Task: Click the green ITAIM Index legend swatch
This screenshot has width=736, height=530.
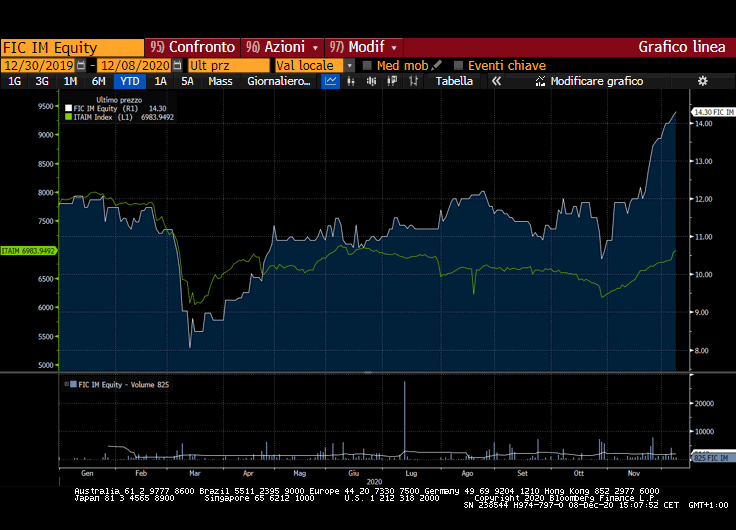Action: (68, 116)
